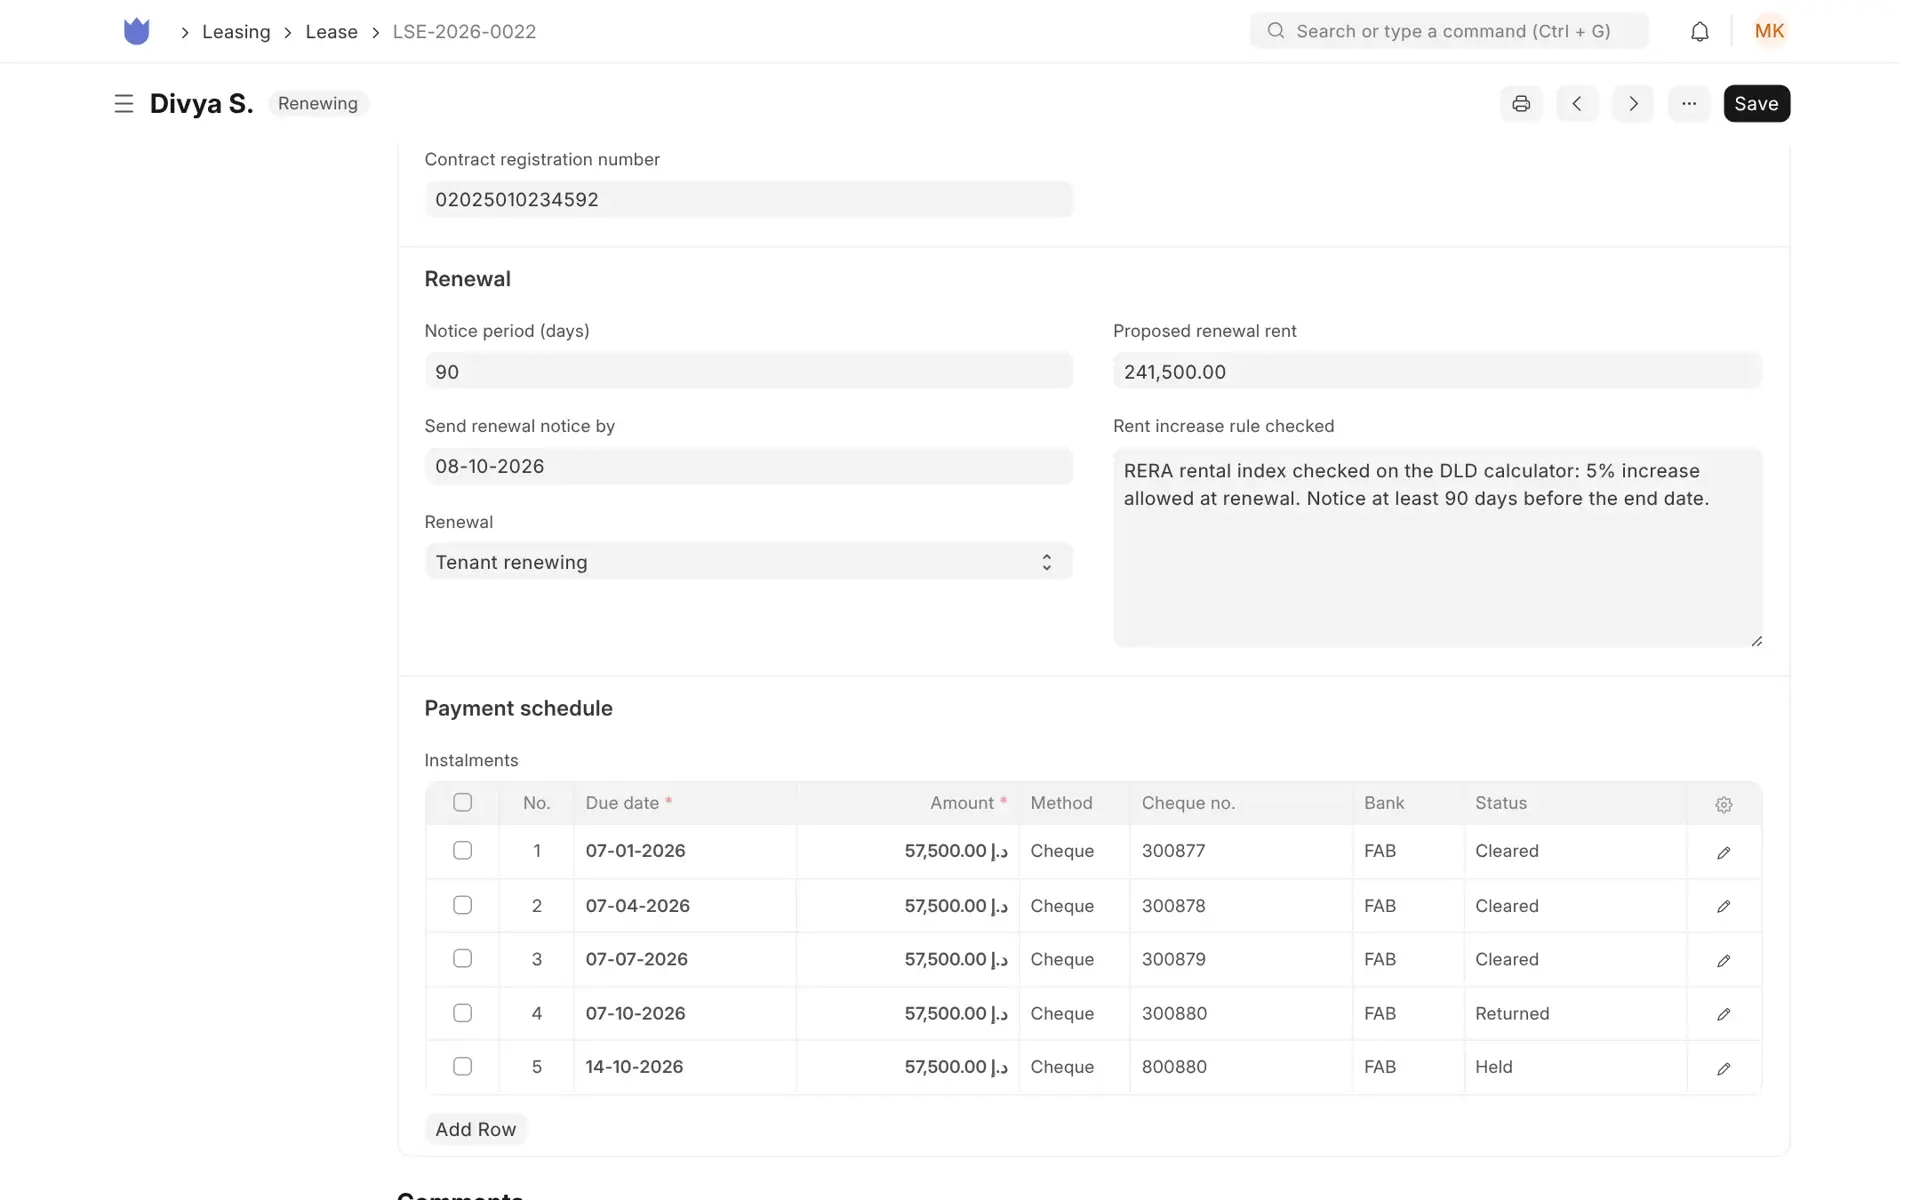
Task: Add Row to instalments table
Action: coord(475,1129)
